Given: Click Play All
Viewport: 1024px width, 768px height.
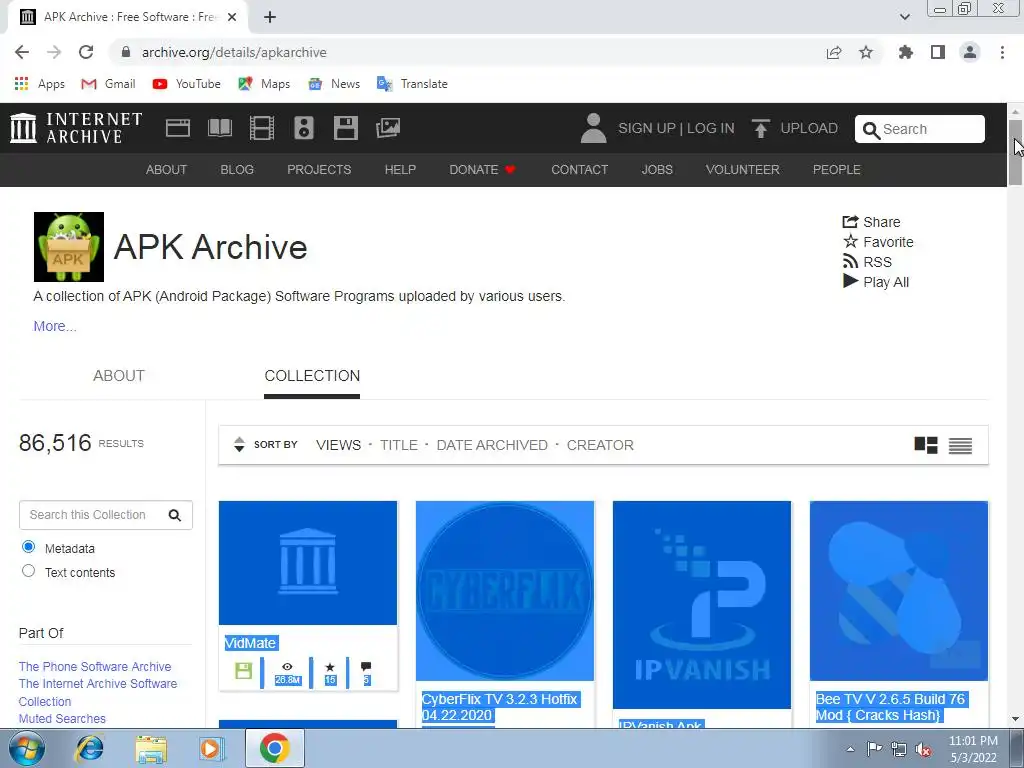Looking at the screenshot, I should click(875, 282).
